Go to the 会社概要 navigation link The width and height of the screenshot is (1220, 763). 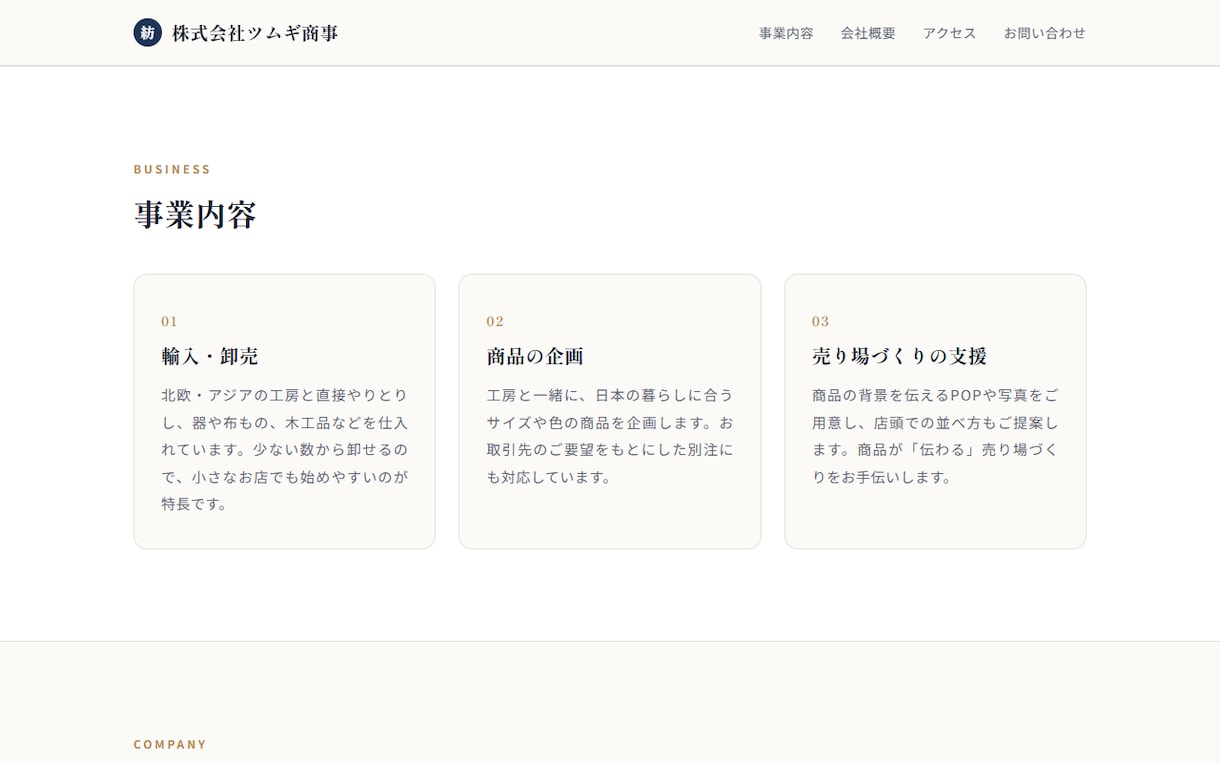868,33
